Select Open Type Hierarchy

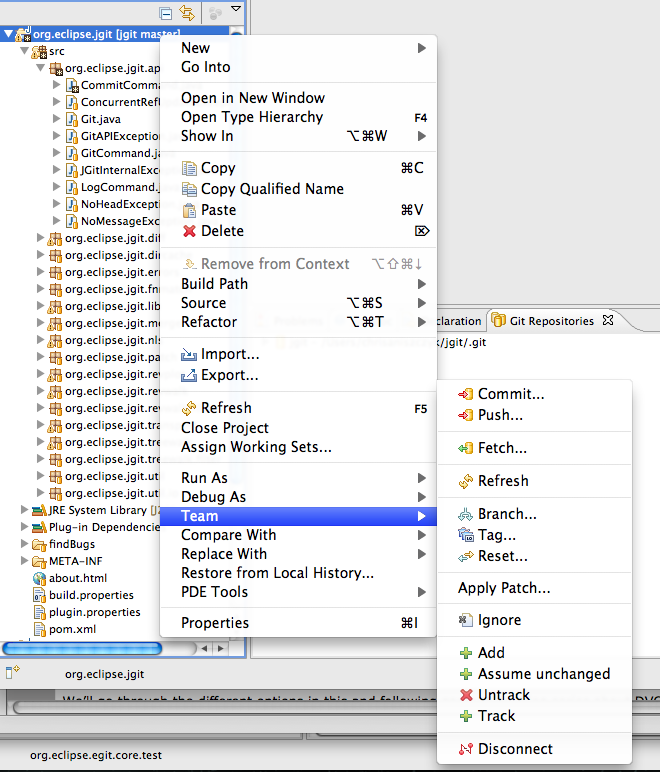298,117
